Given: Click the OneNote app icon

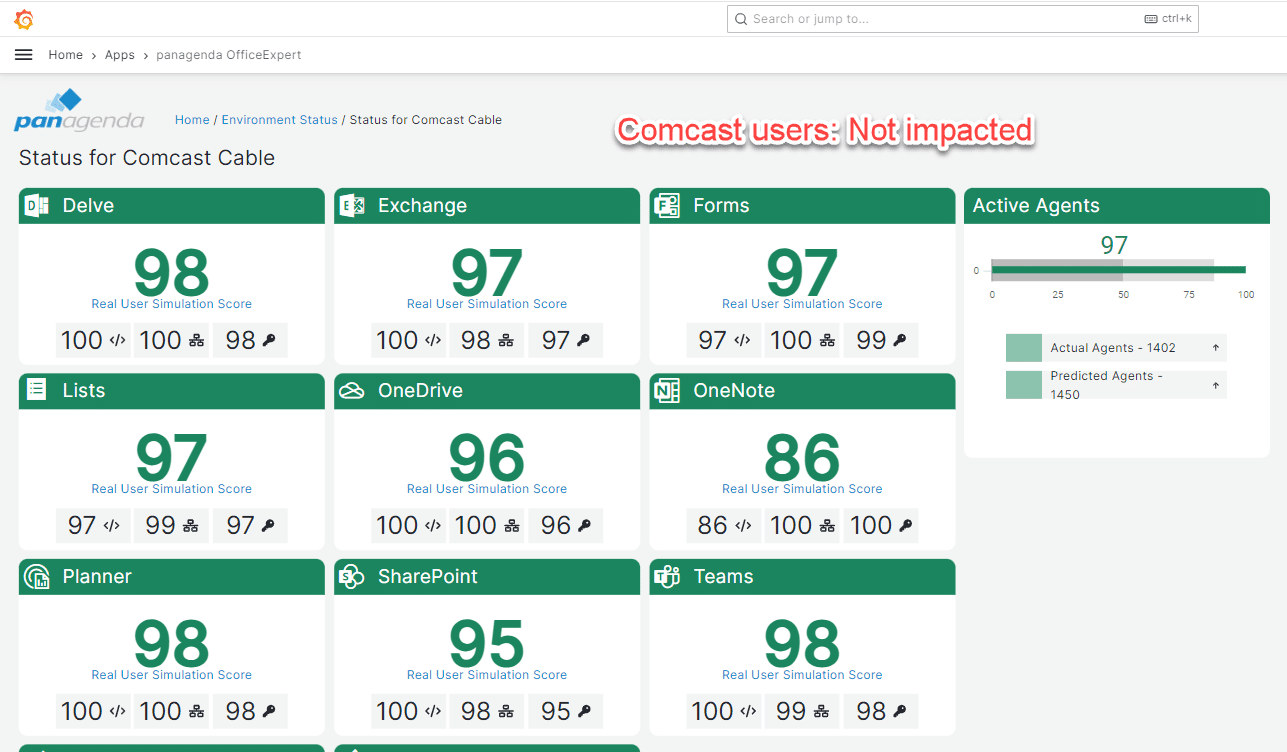Looking at the screenshot, I should pyautogui.click(x=667, y=391).
